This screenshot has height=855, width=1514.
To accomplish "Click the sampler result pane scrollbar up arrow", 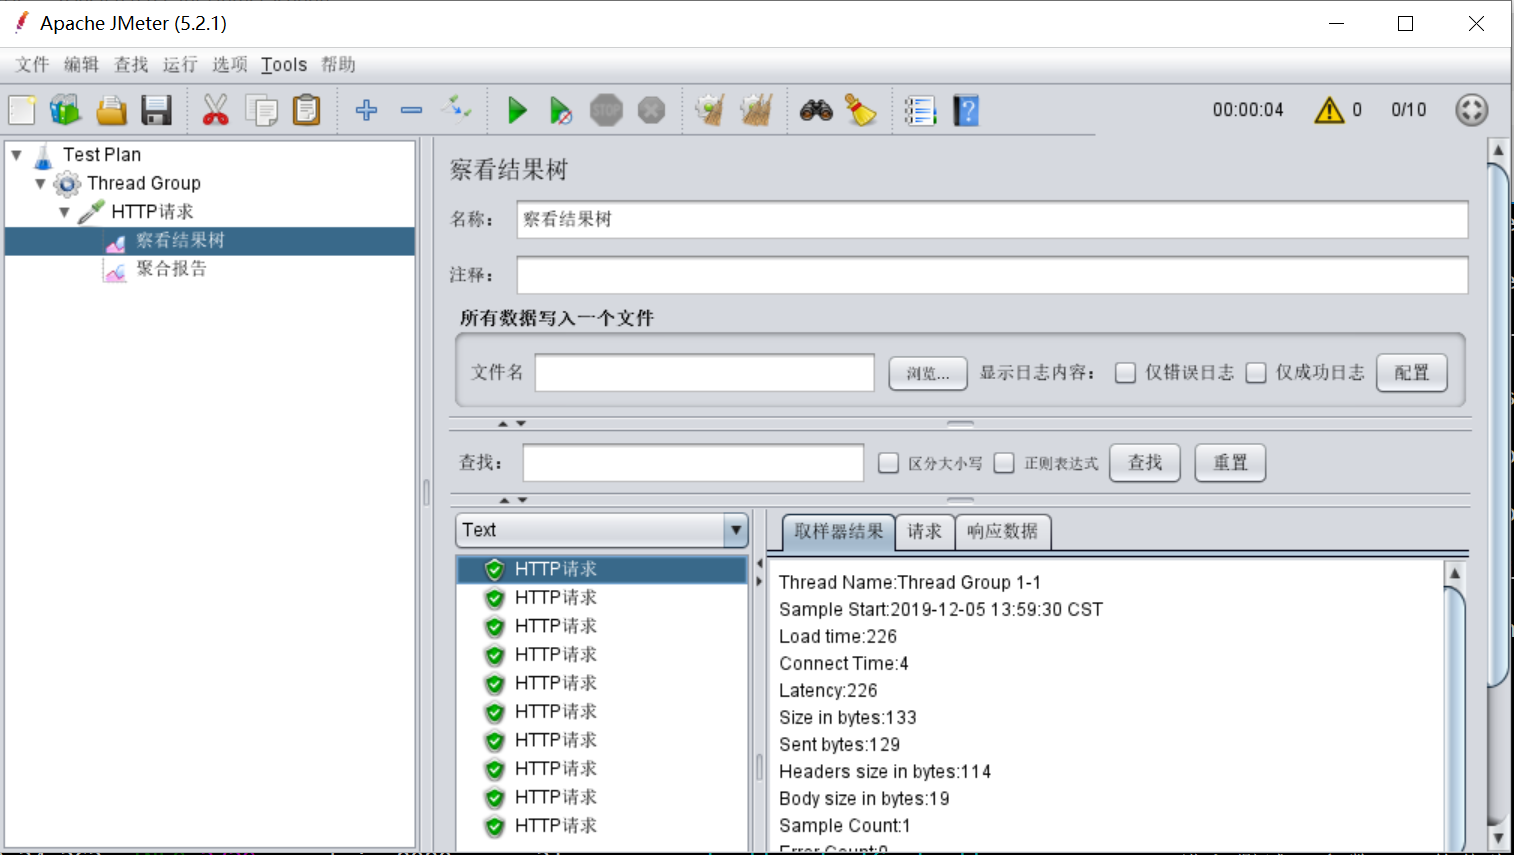I will click(1455, 574).
